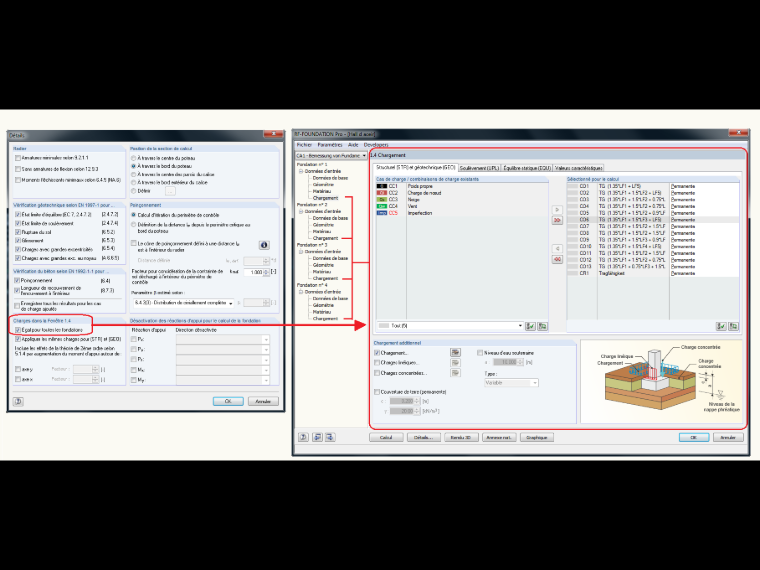Select the CR1 result combination row

pos(653,273)
